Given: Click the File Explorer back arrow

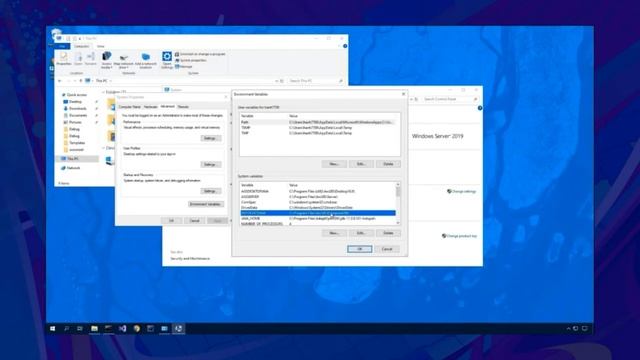Looking at the screenshot, I should click(x=60, y=81).
